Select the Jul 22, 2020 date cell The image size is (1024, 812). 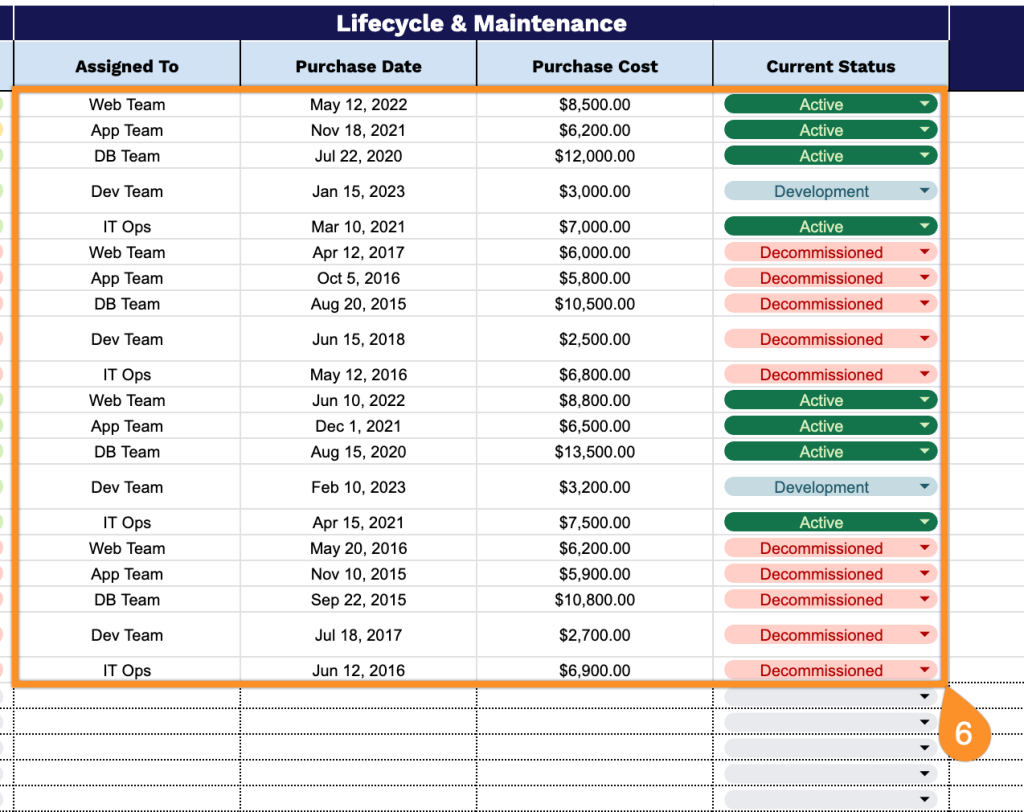pyautogui.click(x=358, y=156)
